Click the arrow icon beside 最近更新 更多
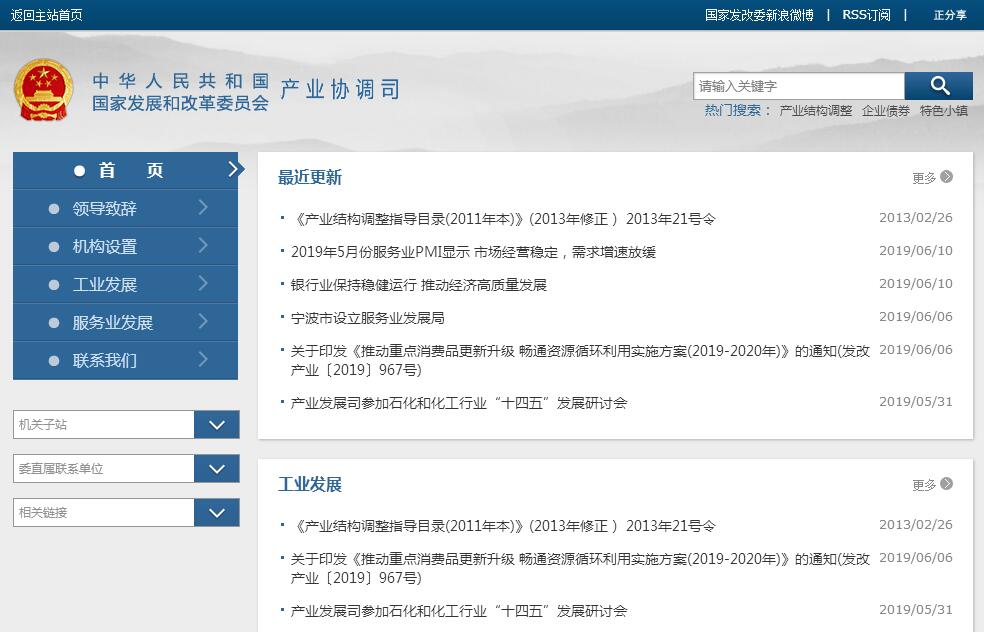The width and height of the screenshot is (984, 632). click(946, 177)
